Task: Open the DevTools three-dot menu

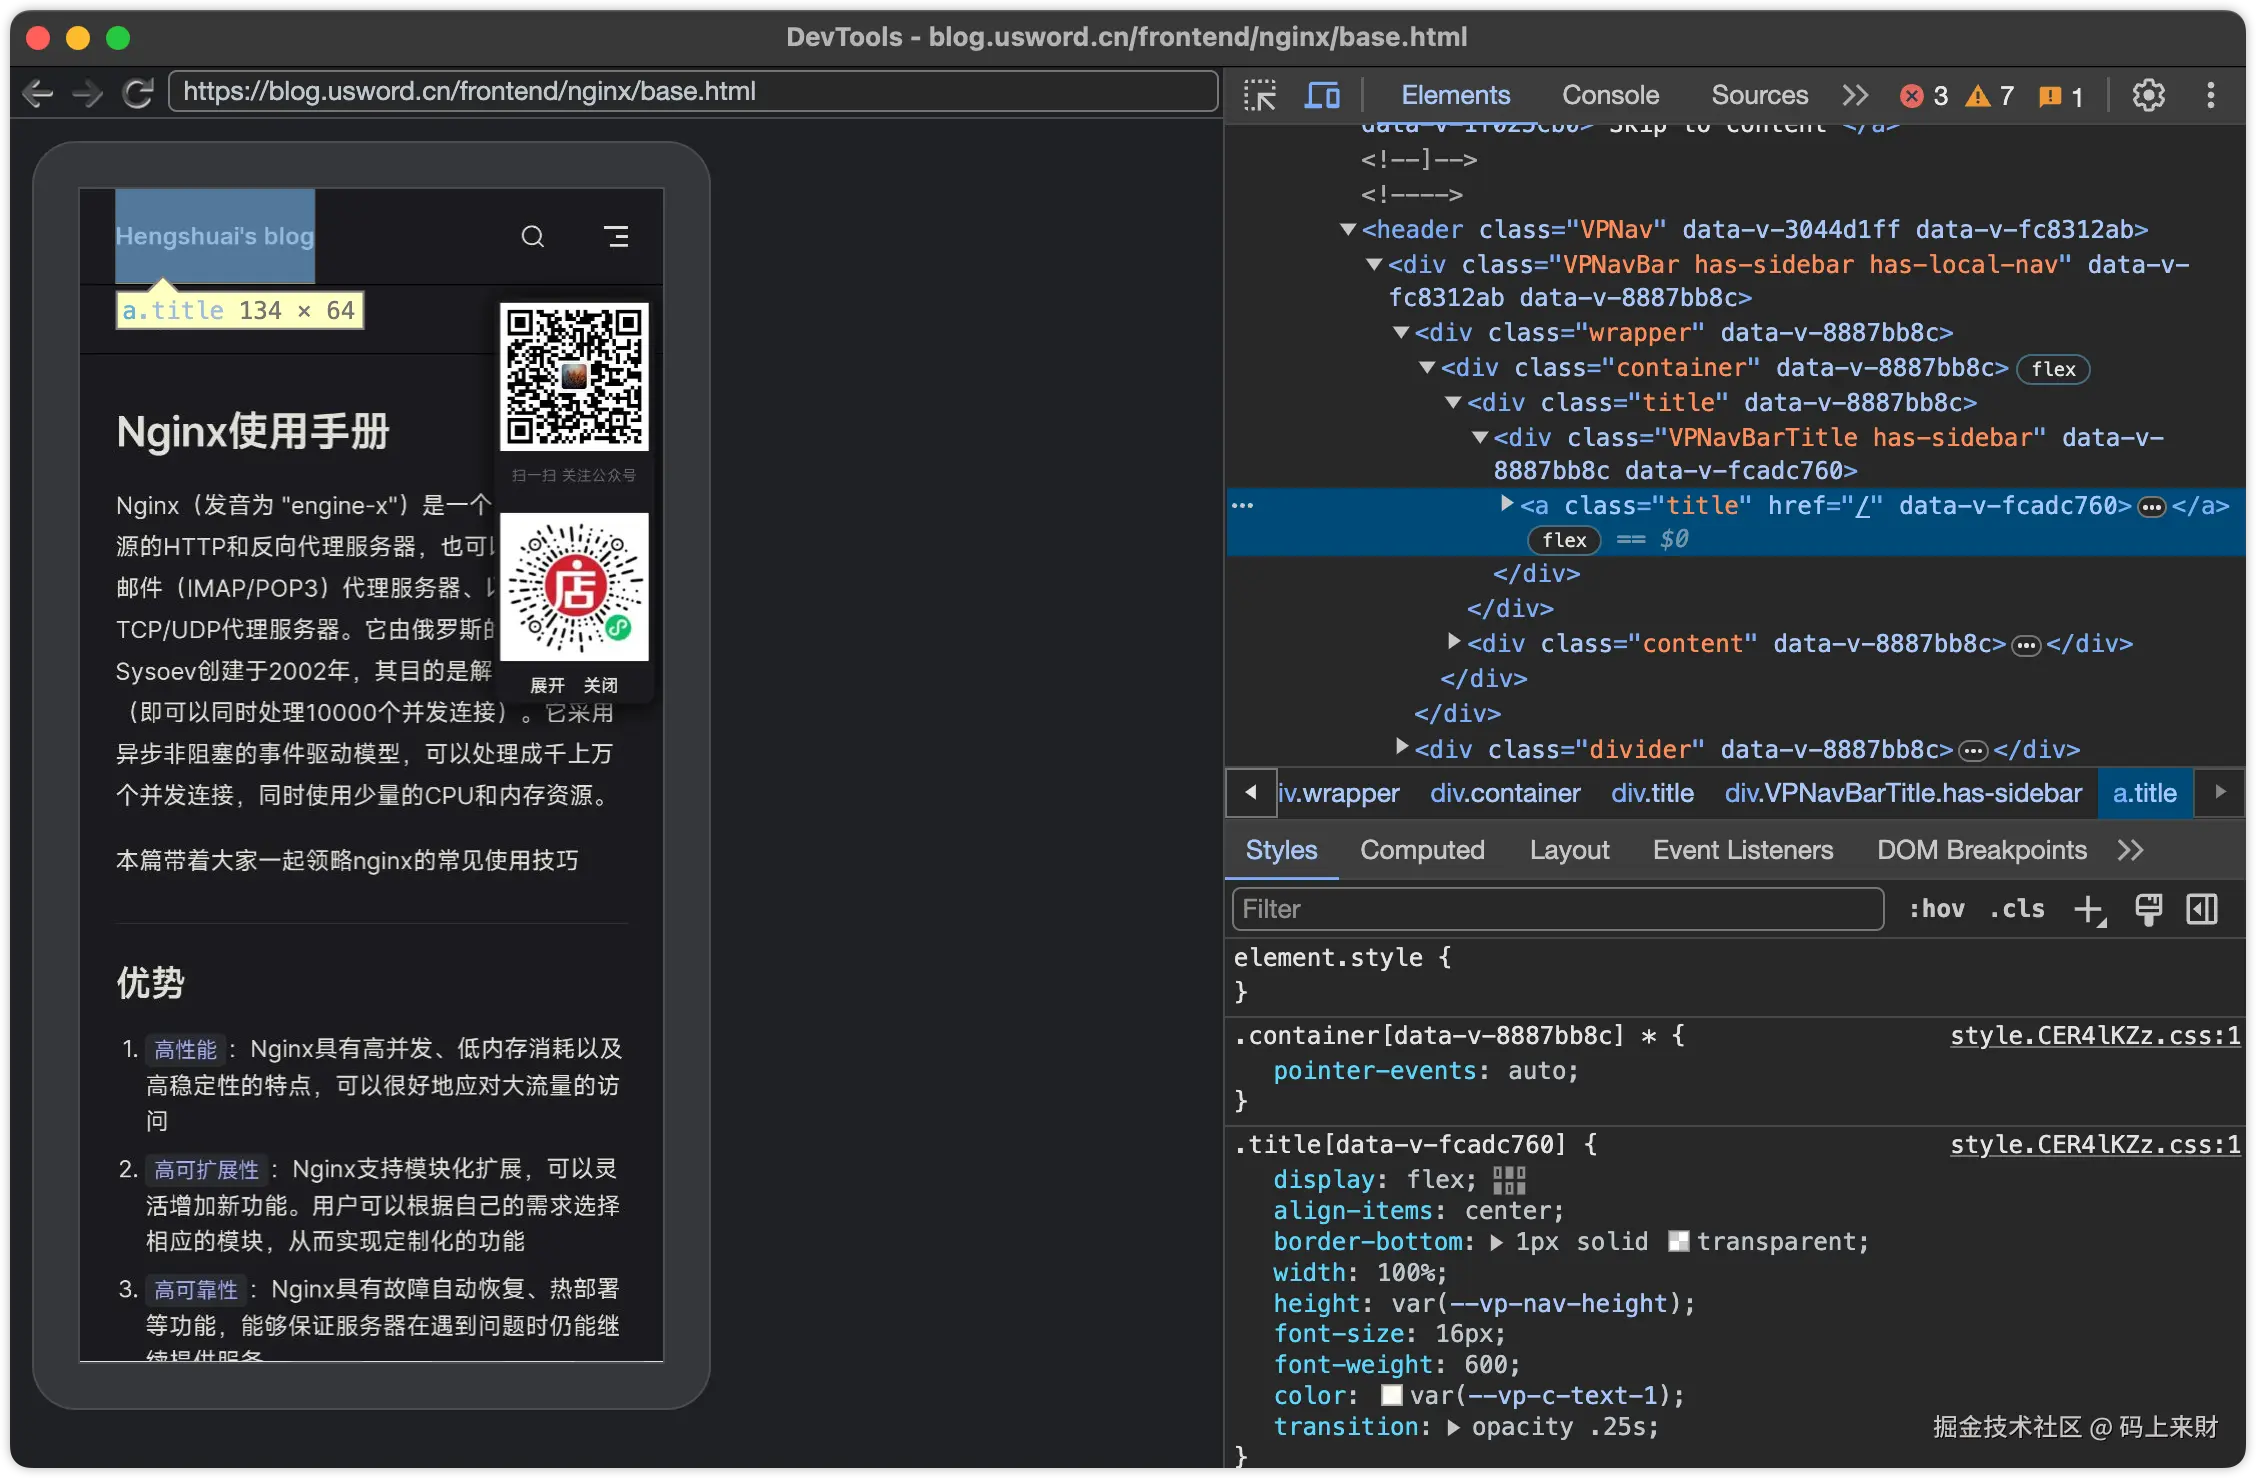Action: click(x=2211, y=95)
